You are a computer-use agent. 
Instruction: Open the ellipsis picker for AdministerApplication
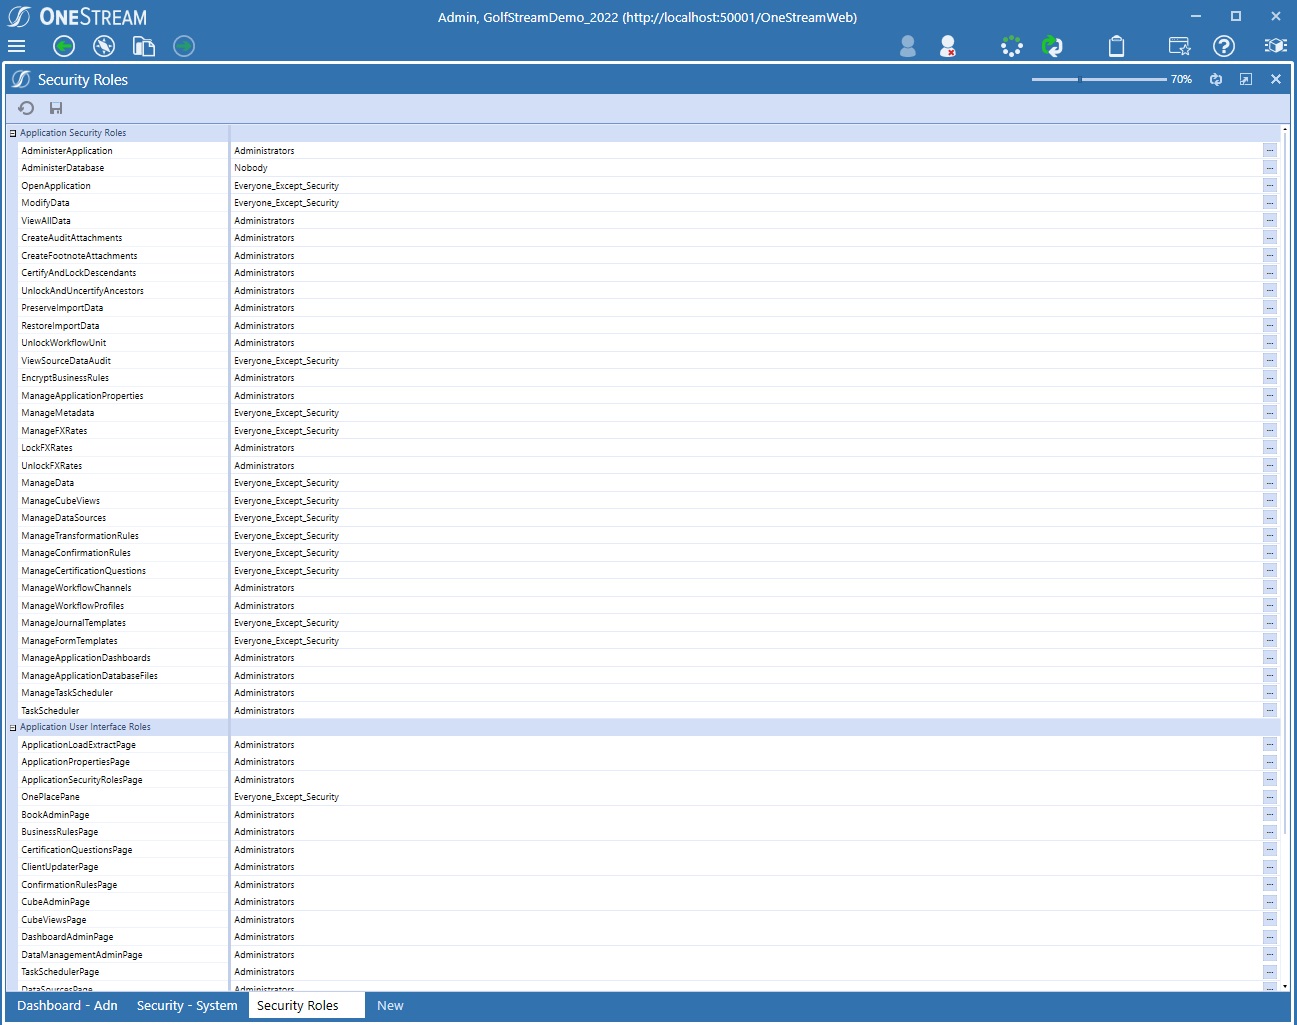tap(1270, 151)
